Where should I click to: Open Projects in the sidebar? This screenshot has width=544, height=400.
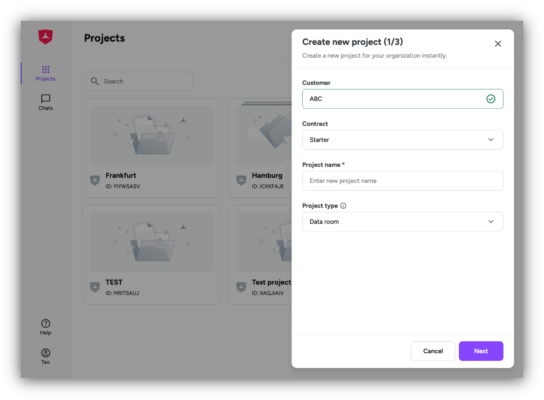point(45,73)
